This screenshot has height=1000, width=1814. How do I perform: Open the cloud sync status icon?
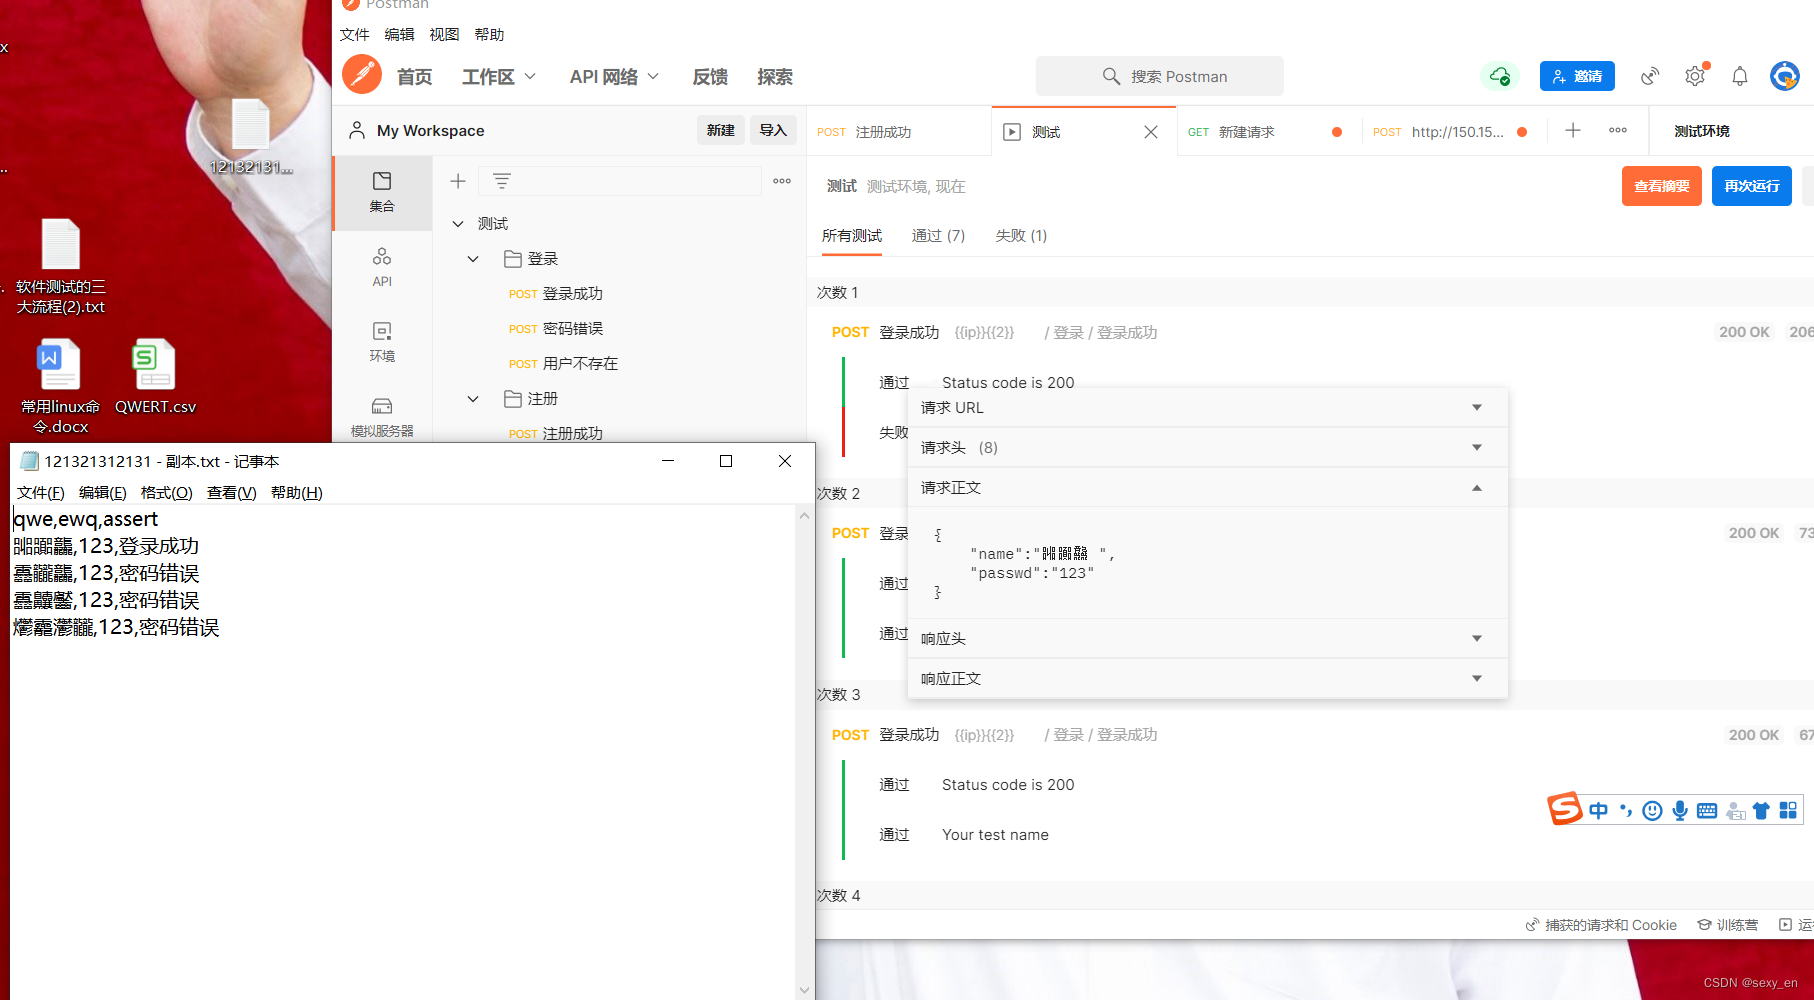click(x=1499, y=76)
